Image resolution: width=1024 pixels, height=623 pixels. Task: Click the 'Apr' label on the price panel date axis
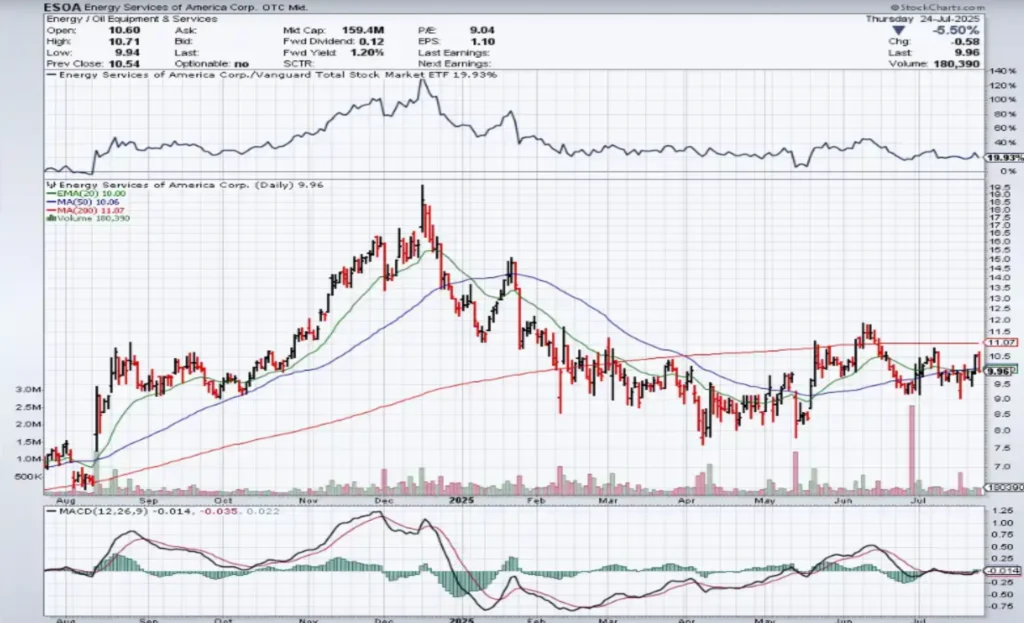(x=686, y=501)
